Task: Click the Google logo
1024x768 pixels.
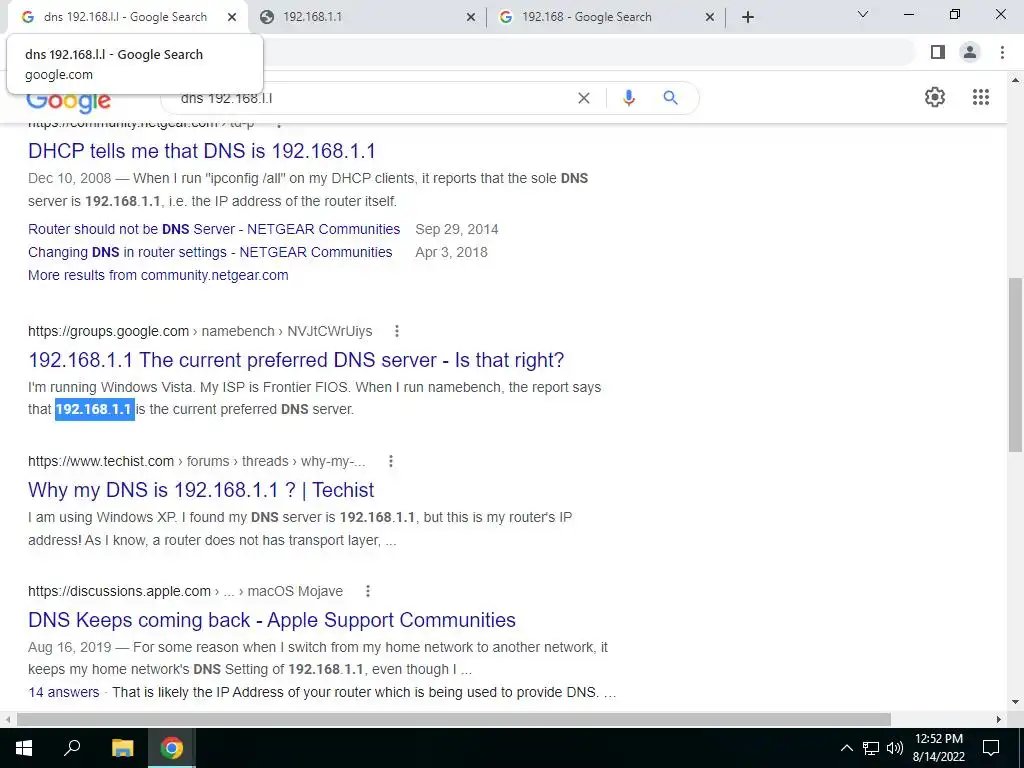Action: (x=69, y=101)
